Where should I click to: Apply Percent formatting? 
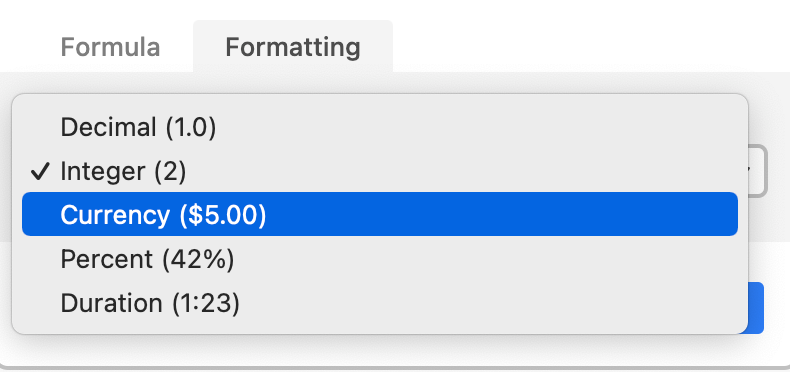click(380, 259)
